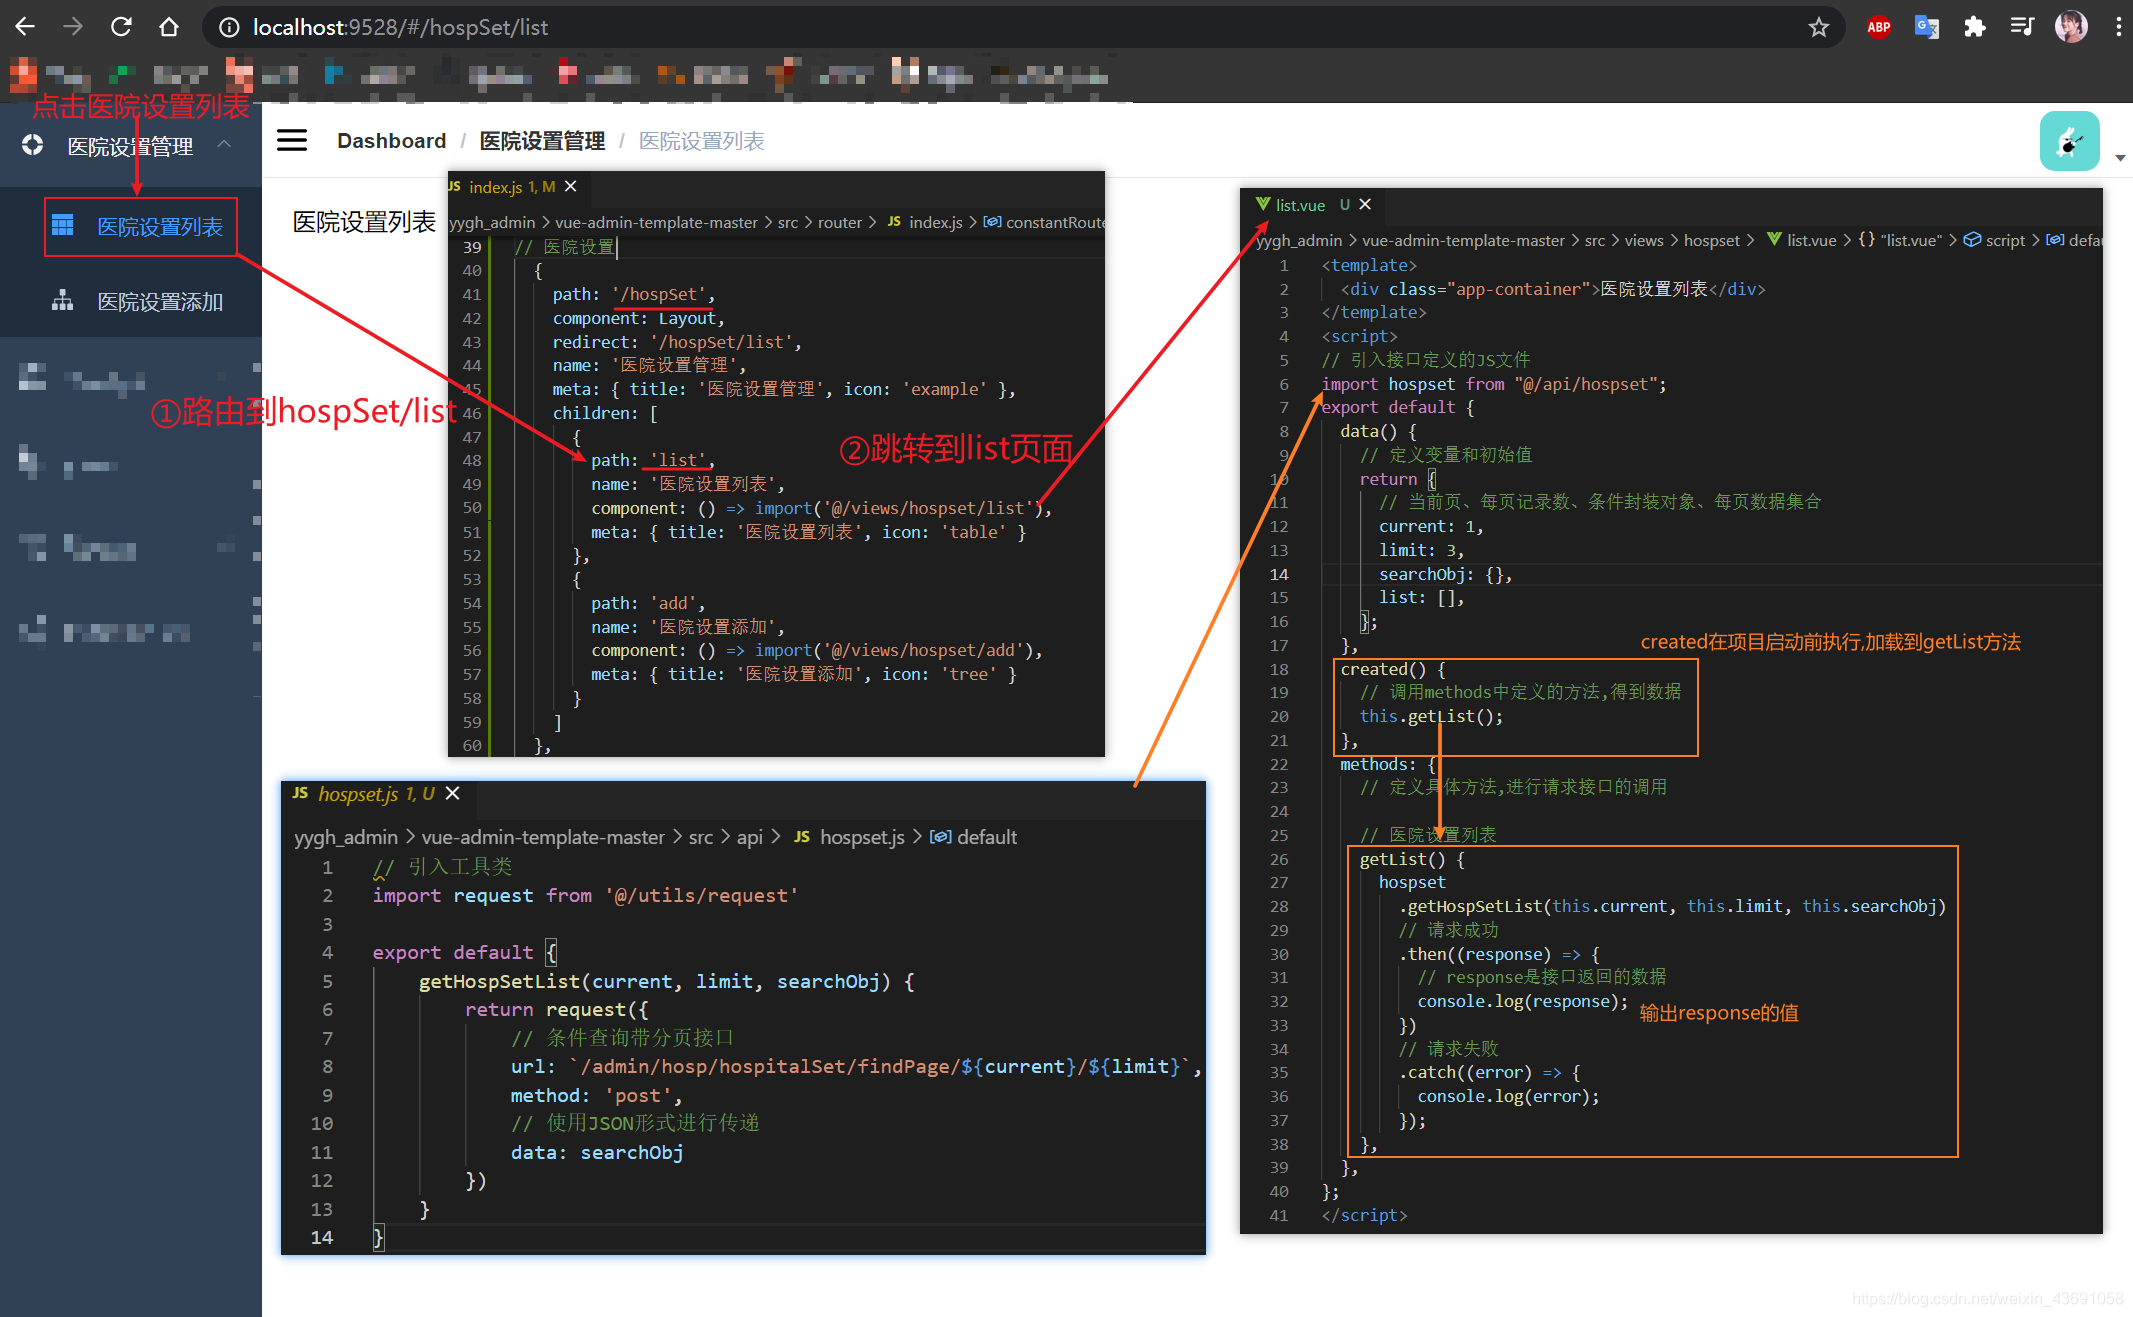
Task: Click the site information icon
Action: (x=229, y=27)
